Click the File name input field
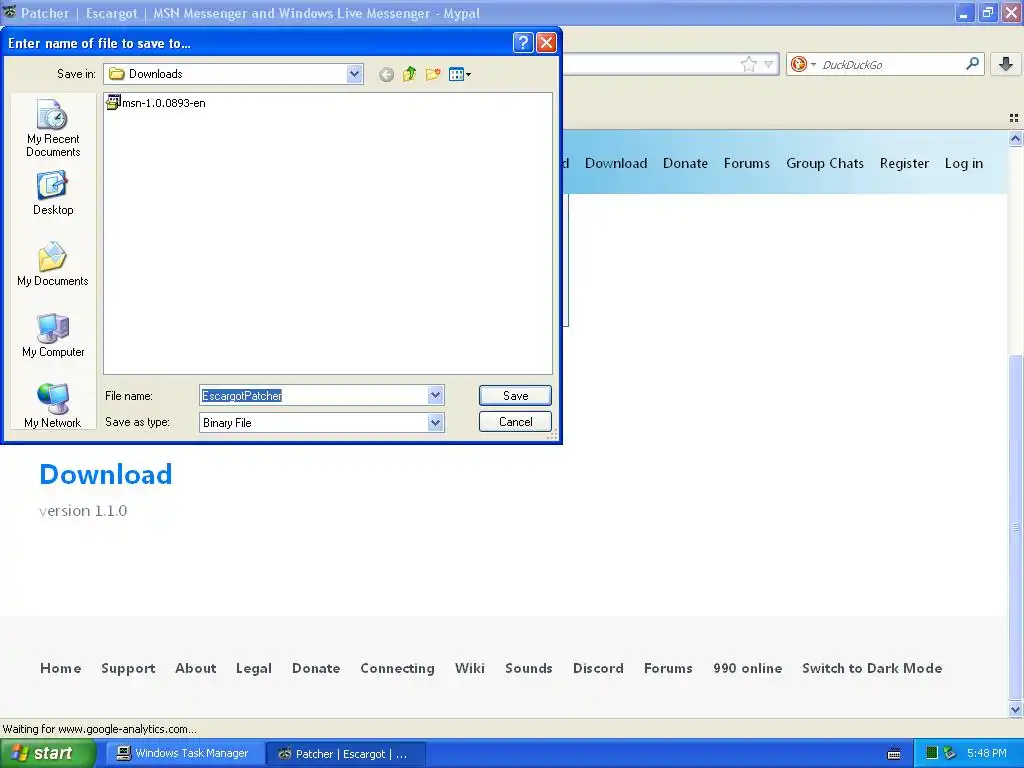 314,395
